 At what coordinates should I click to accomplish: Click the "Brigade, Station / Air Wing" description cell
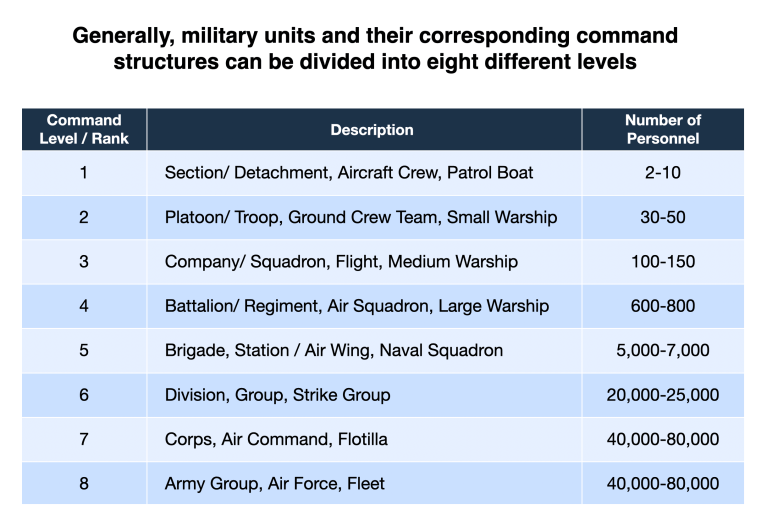point(333,351)
